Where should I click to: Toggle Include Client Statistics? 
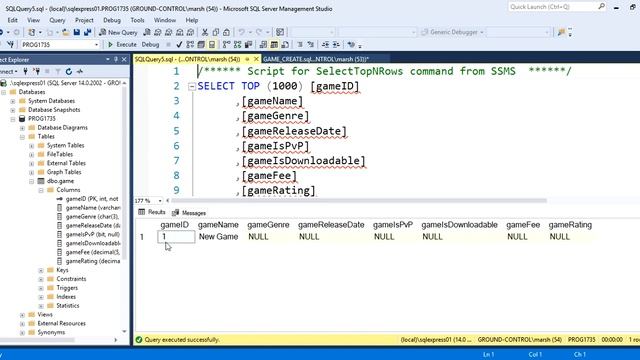tap(248, 44)
